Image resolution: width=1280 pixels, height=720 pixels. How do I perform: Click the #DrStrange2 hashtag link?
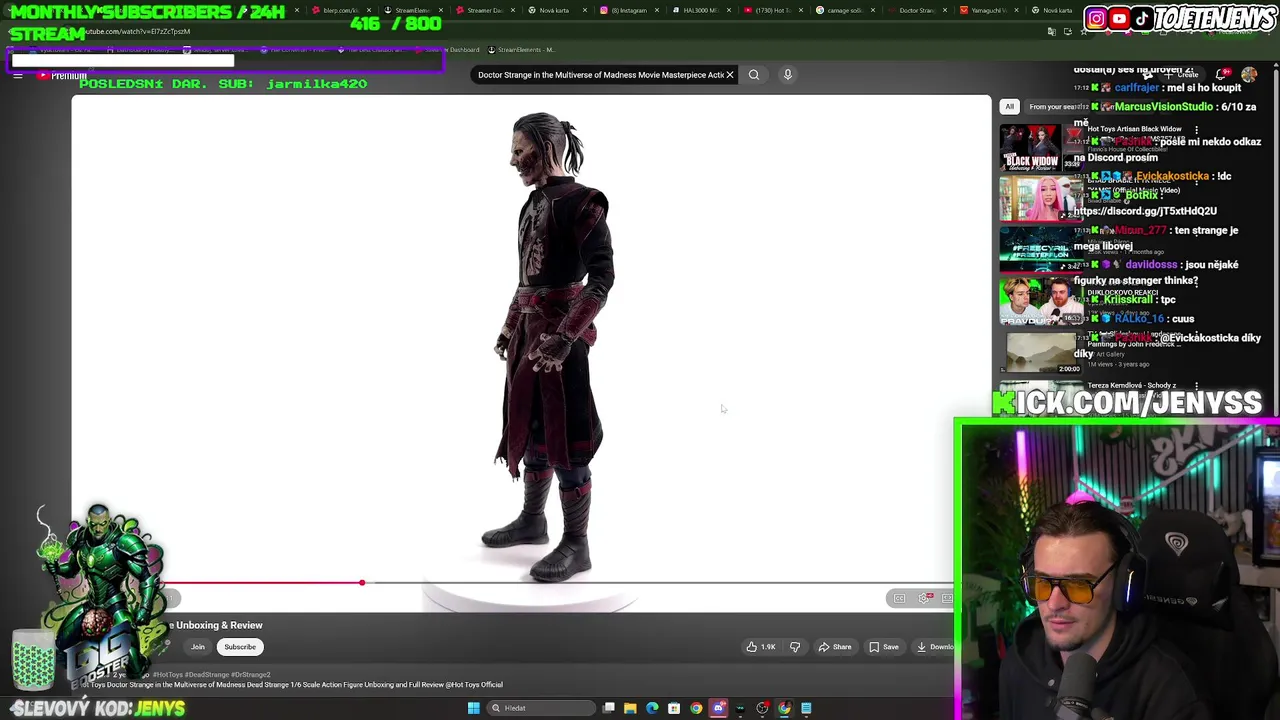[x=251, y=675]
